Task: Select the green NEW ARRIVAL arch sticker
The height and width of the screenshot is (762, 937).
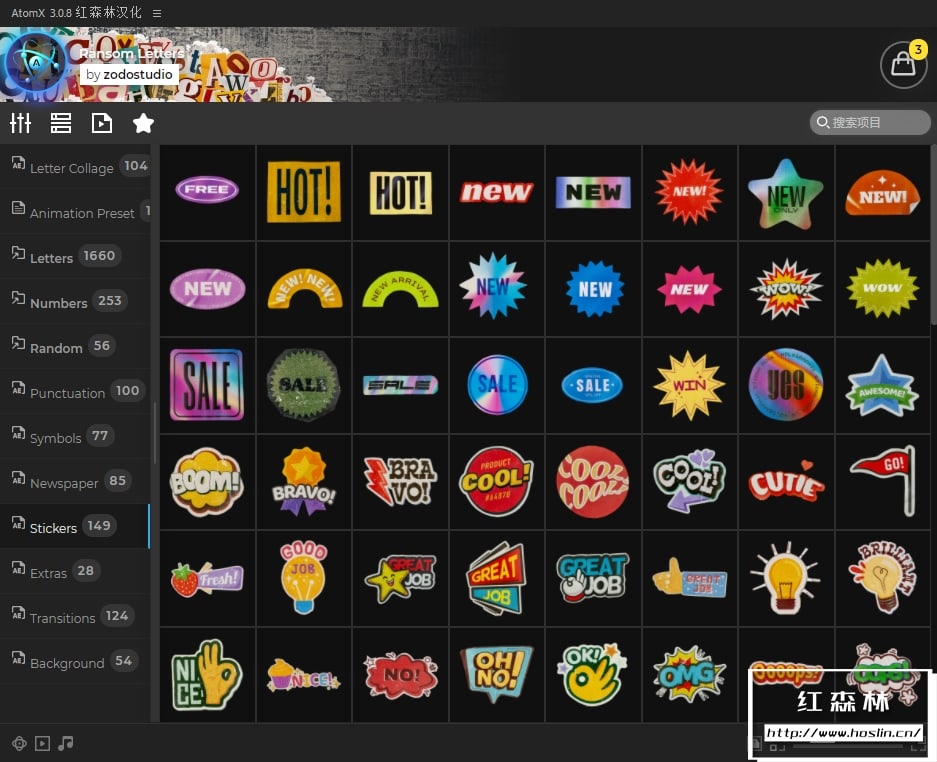Action: (400, 289)
